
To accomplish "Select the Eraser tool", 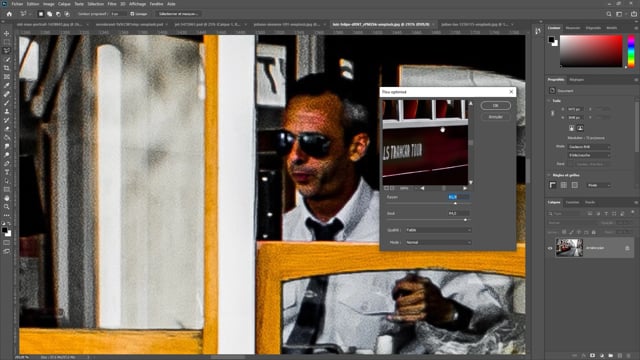I will (7, 129).
